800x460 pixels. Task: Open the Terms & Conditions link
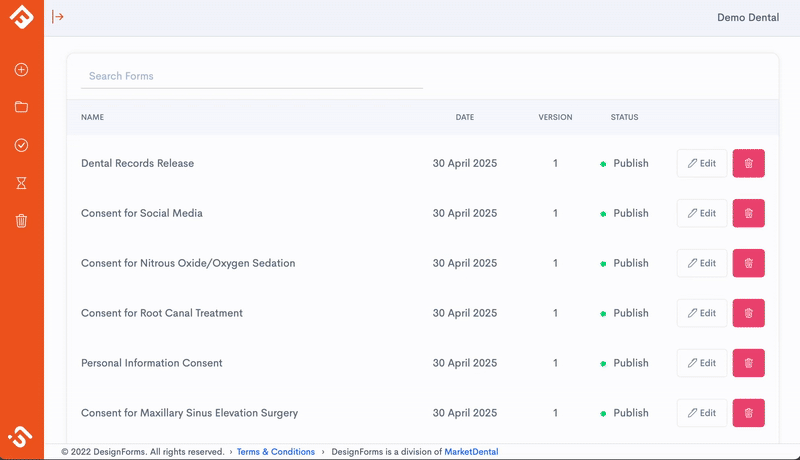coord(276,452)
